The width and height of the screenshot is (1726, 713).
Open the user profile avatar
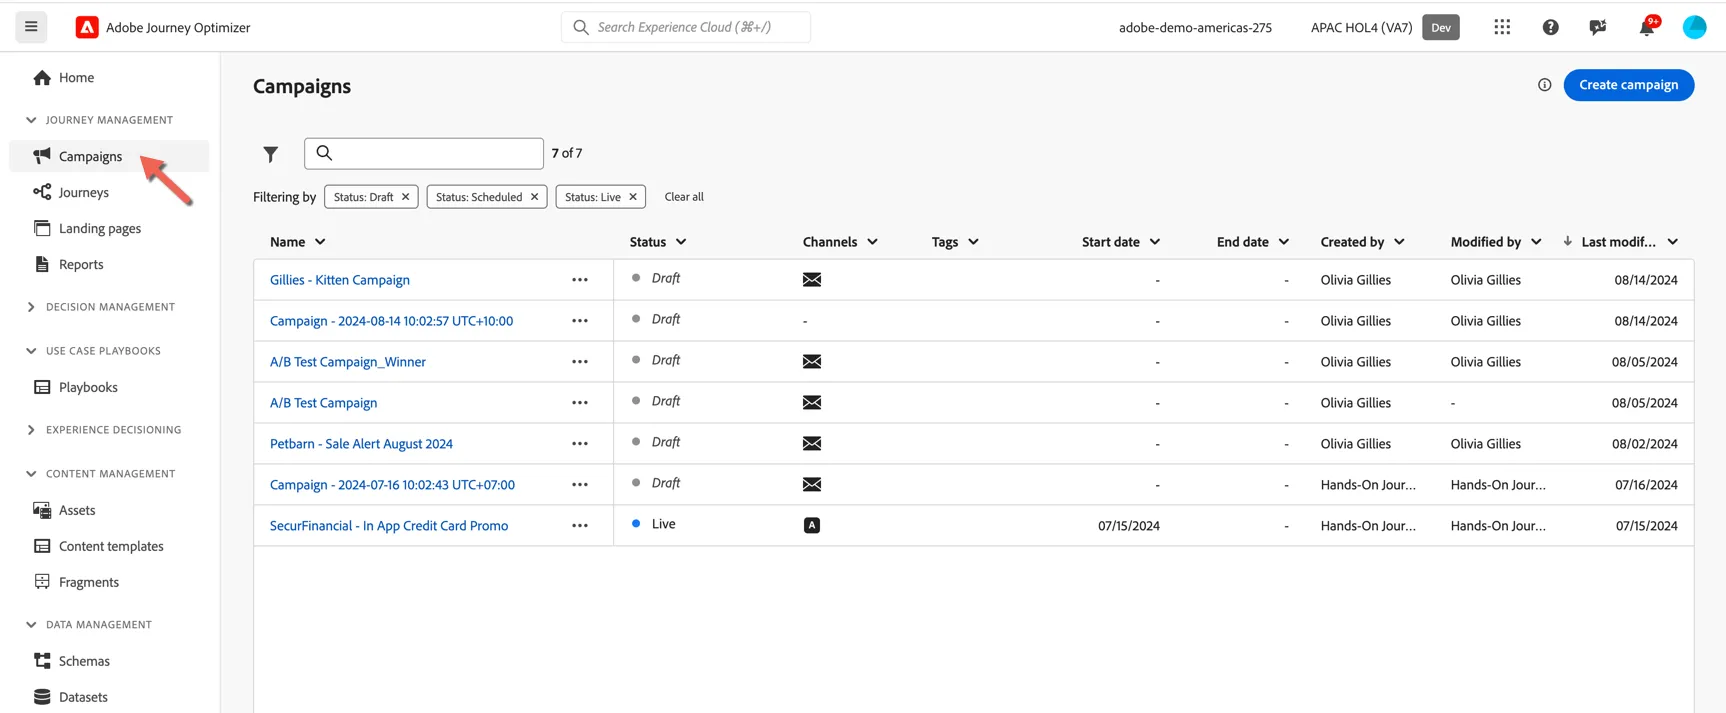tap(1694, 27)
